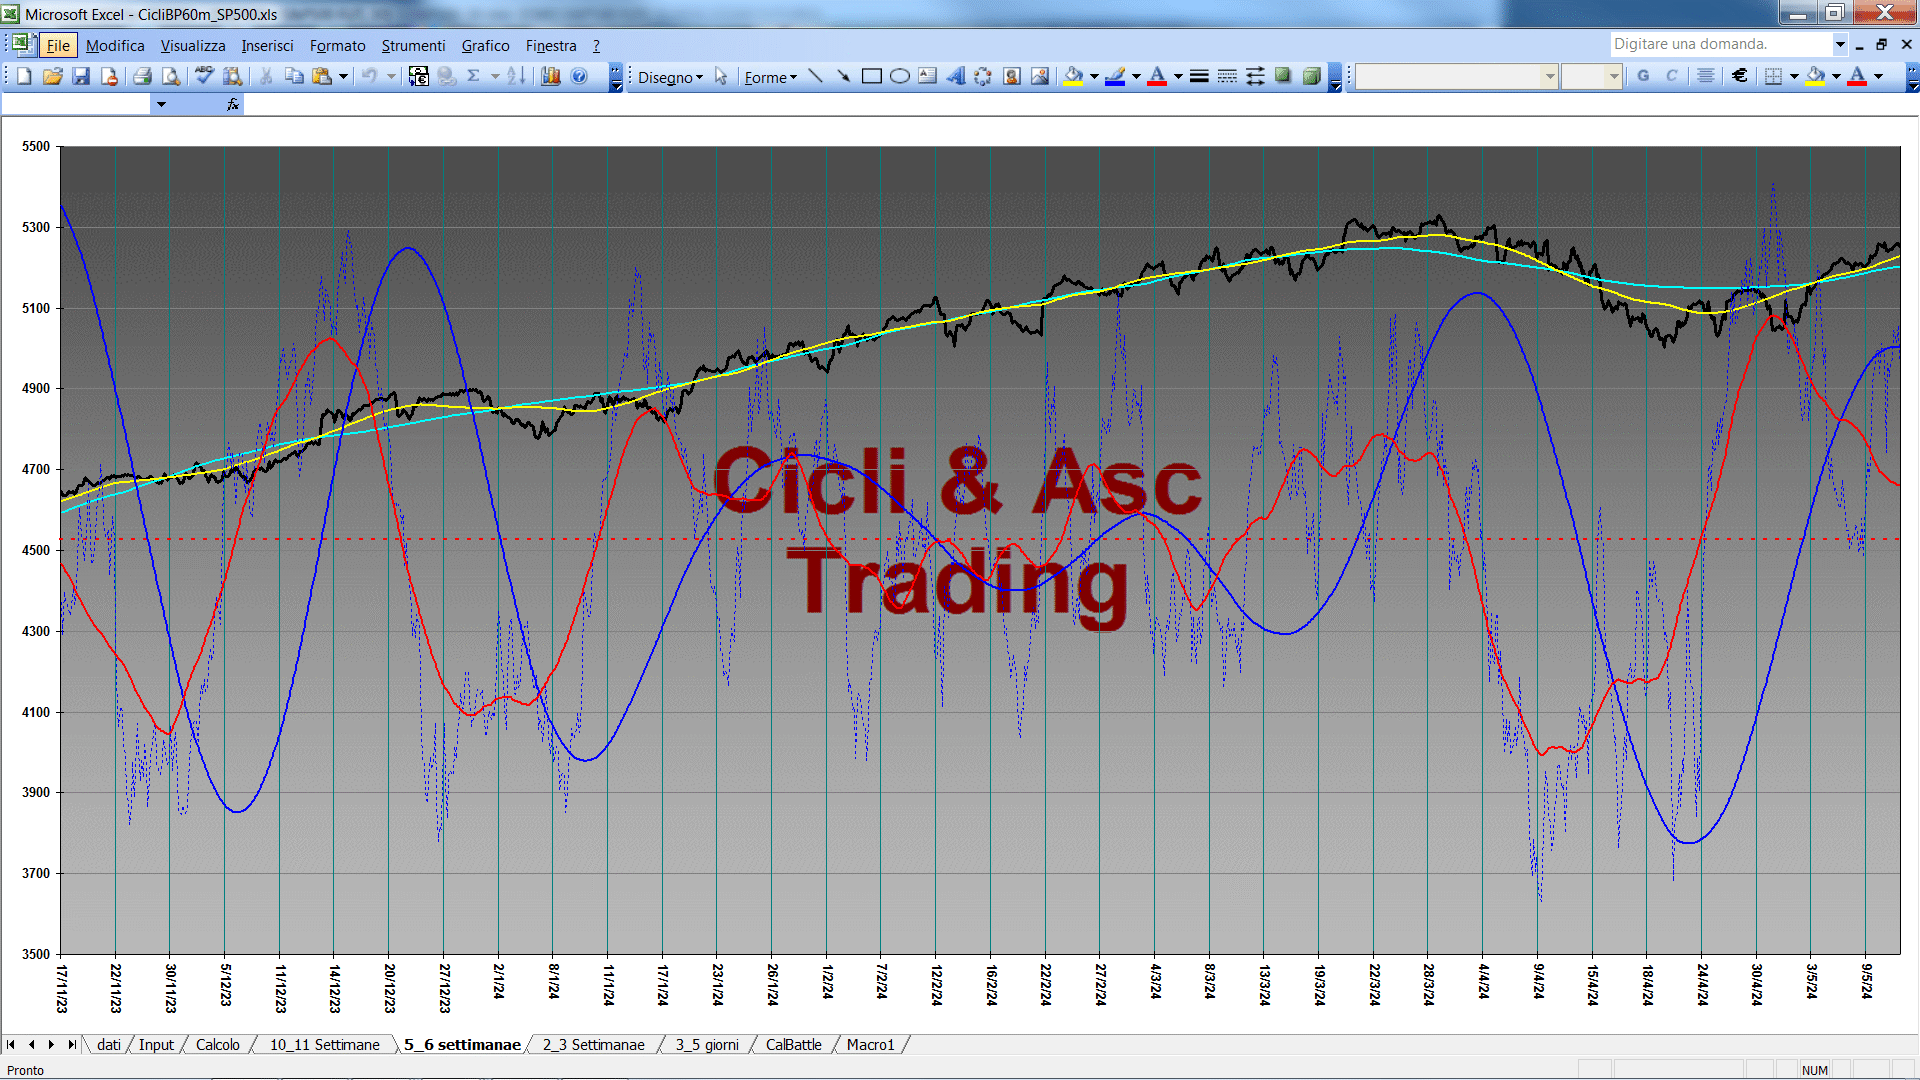Switch to the 10_11 Settimane sheet tab
This screenshot has width=1920, height=1080.
pos(325,1044)
